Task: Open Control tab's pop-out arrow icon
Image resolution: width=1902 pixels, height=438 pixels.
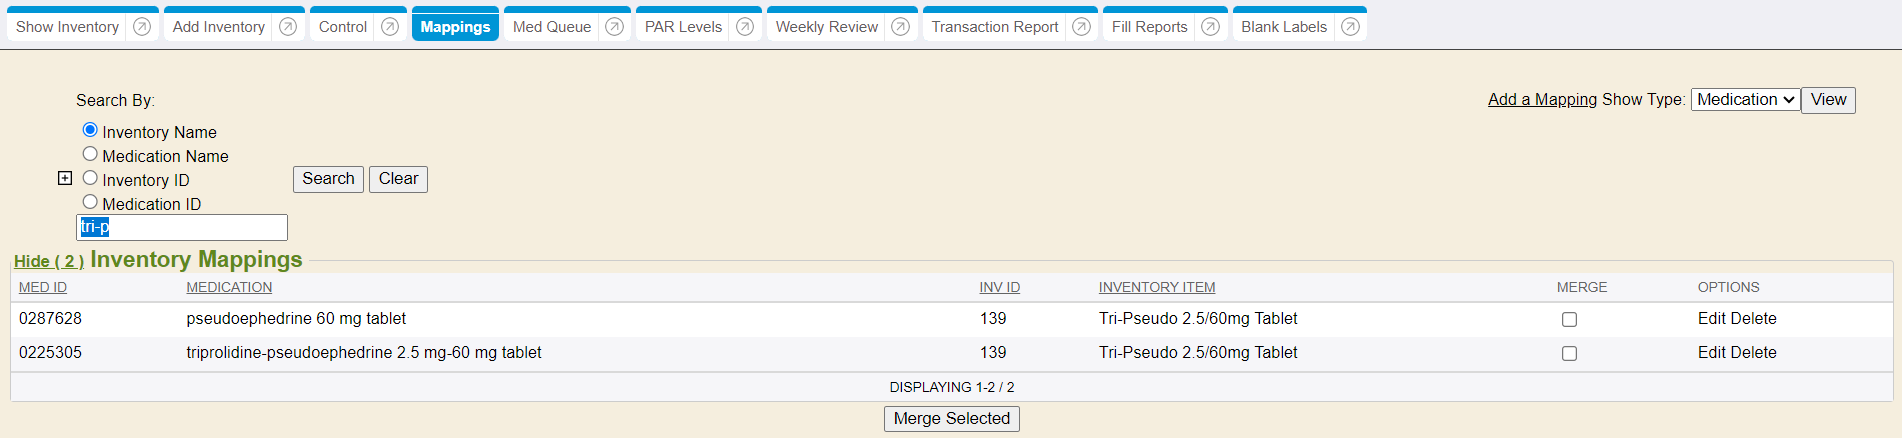Action: pyautogui.click(x=390, y=27)
